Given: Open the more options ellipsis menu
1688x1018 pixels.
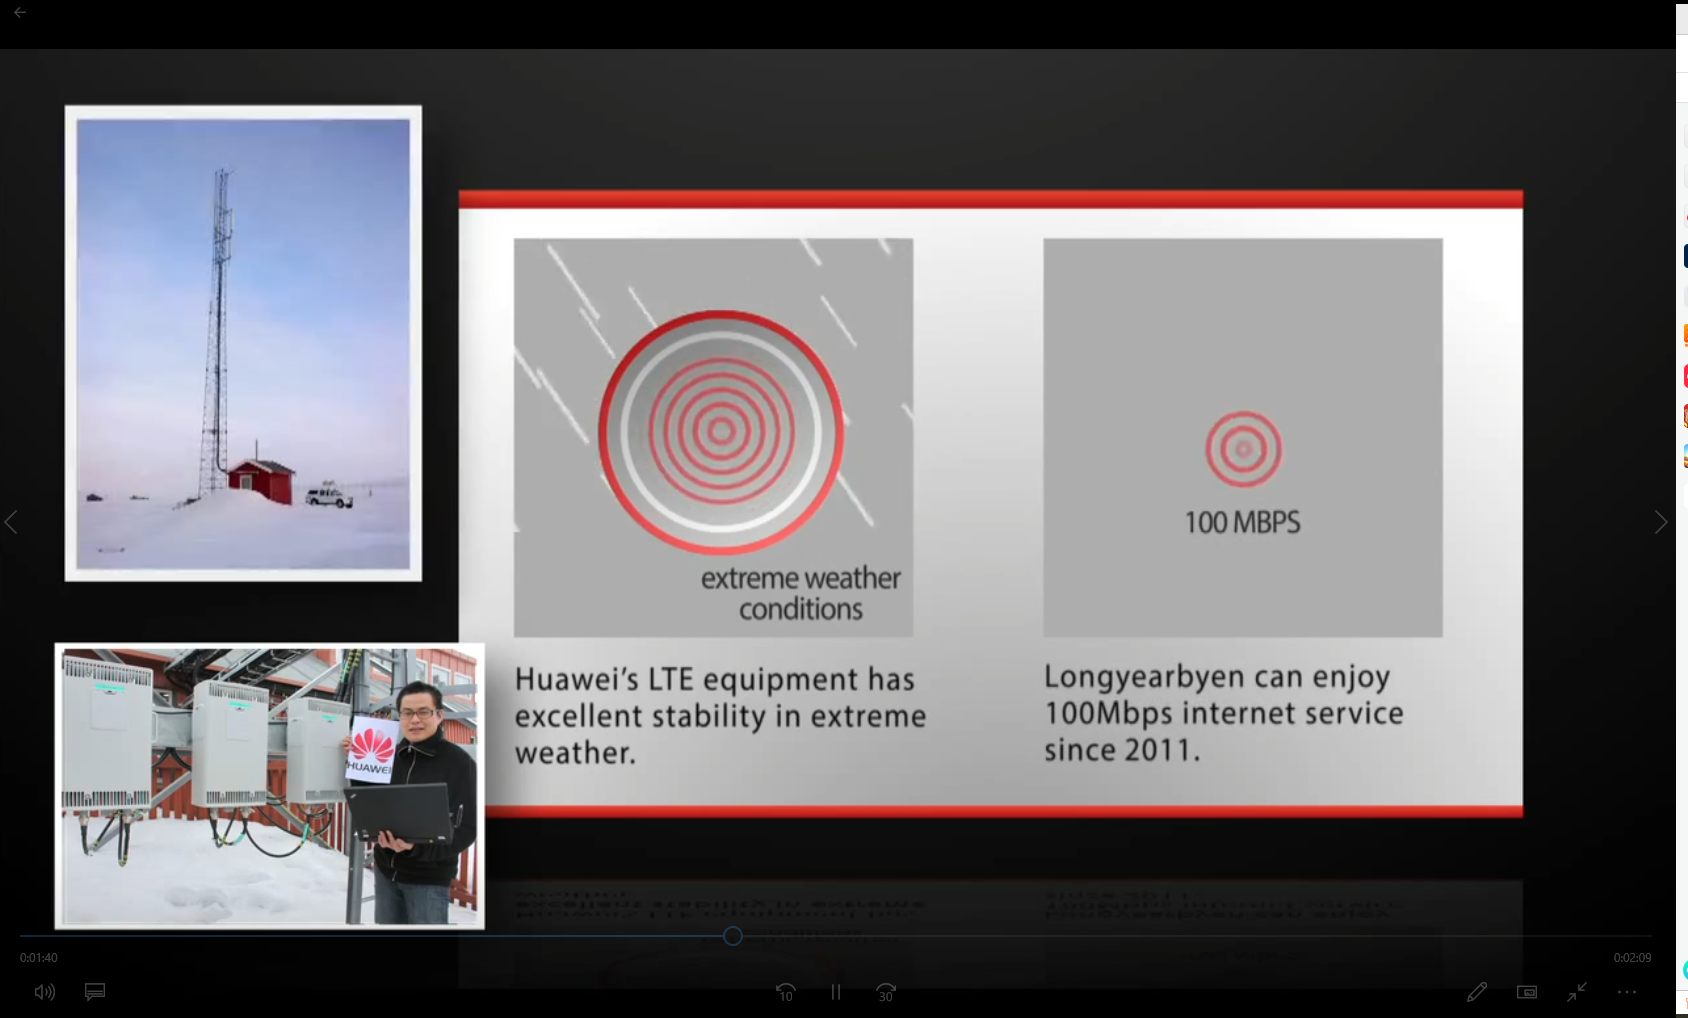Looking at the screenshot, I should [x=1627, y=992].
